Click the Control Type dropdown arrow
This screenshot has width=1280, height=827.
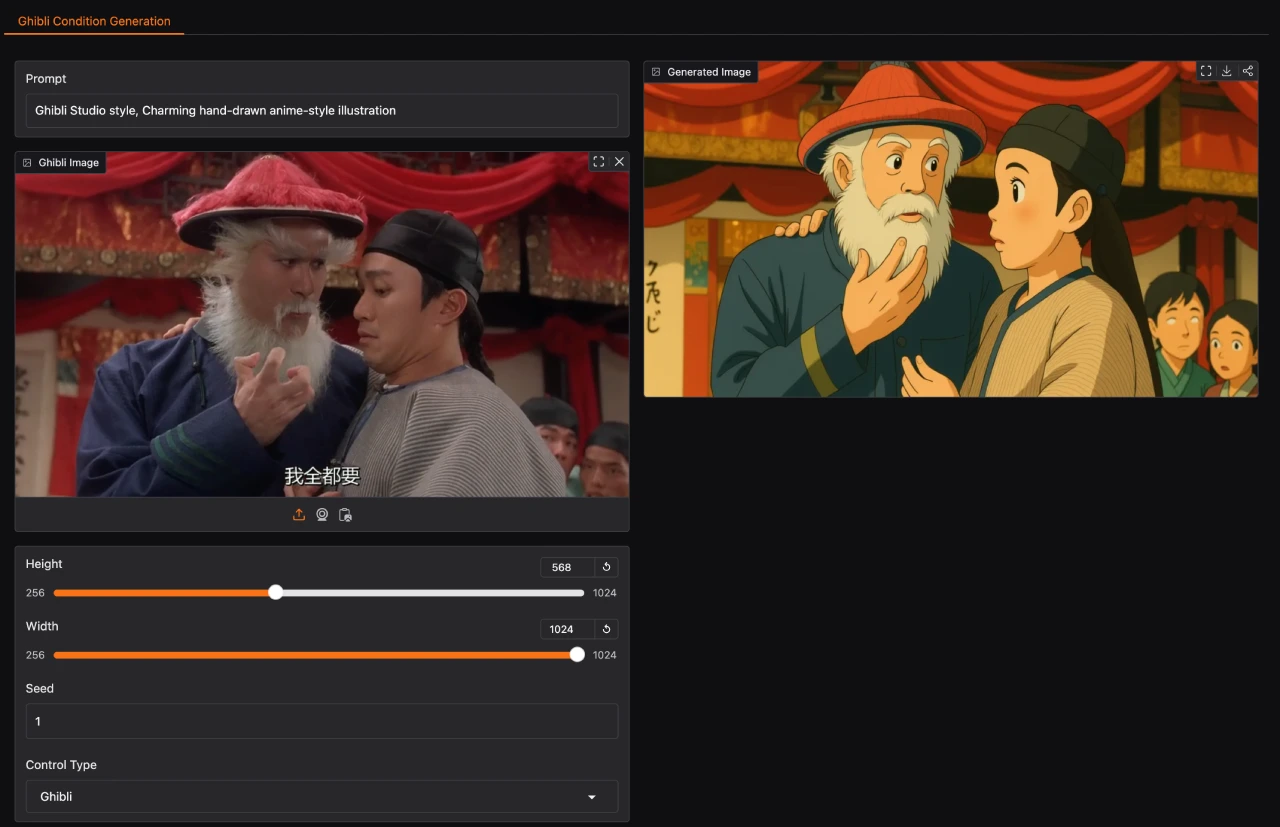[592, 797]
